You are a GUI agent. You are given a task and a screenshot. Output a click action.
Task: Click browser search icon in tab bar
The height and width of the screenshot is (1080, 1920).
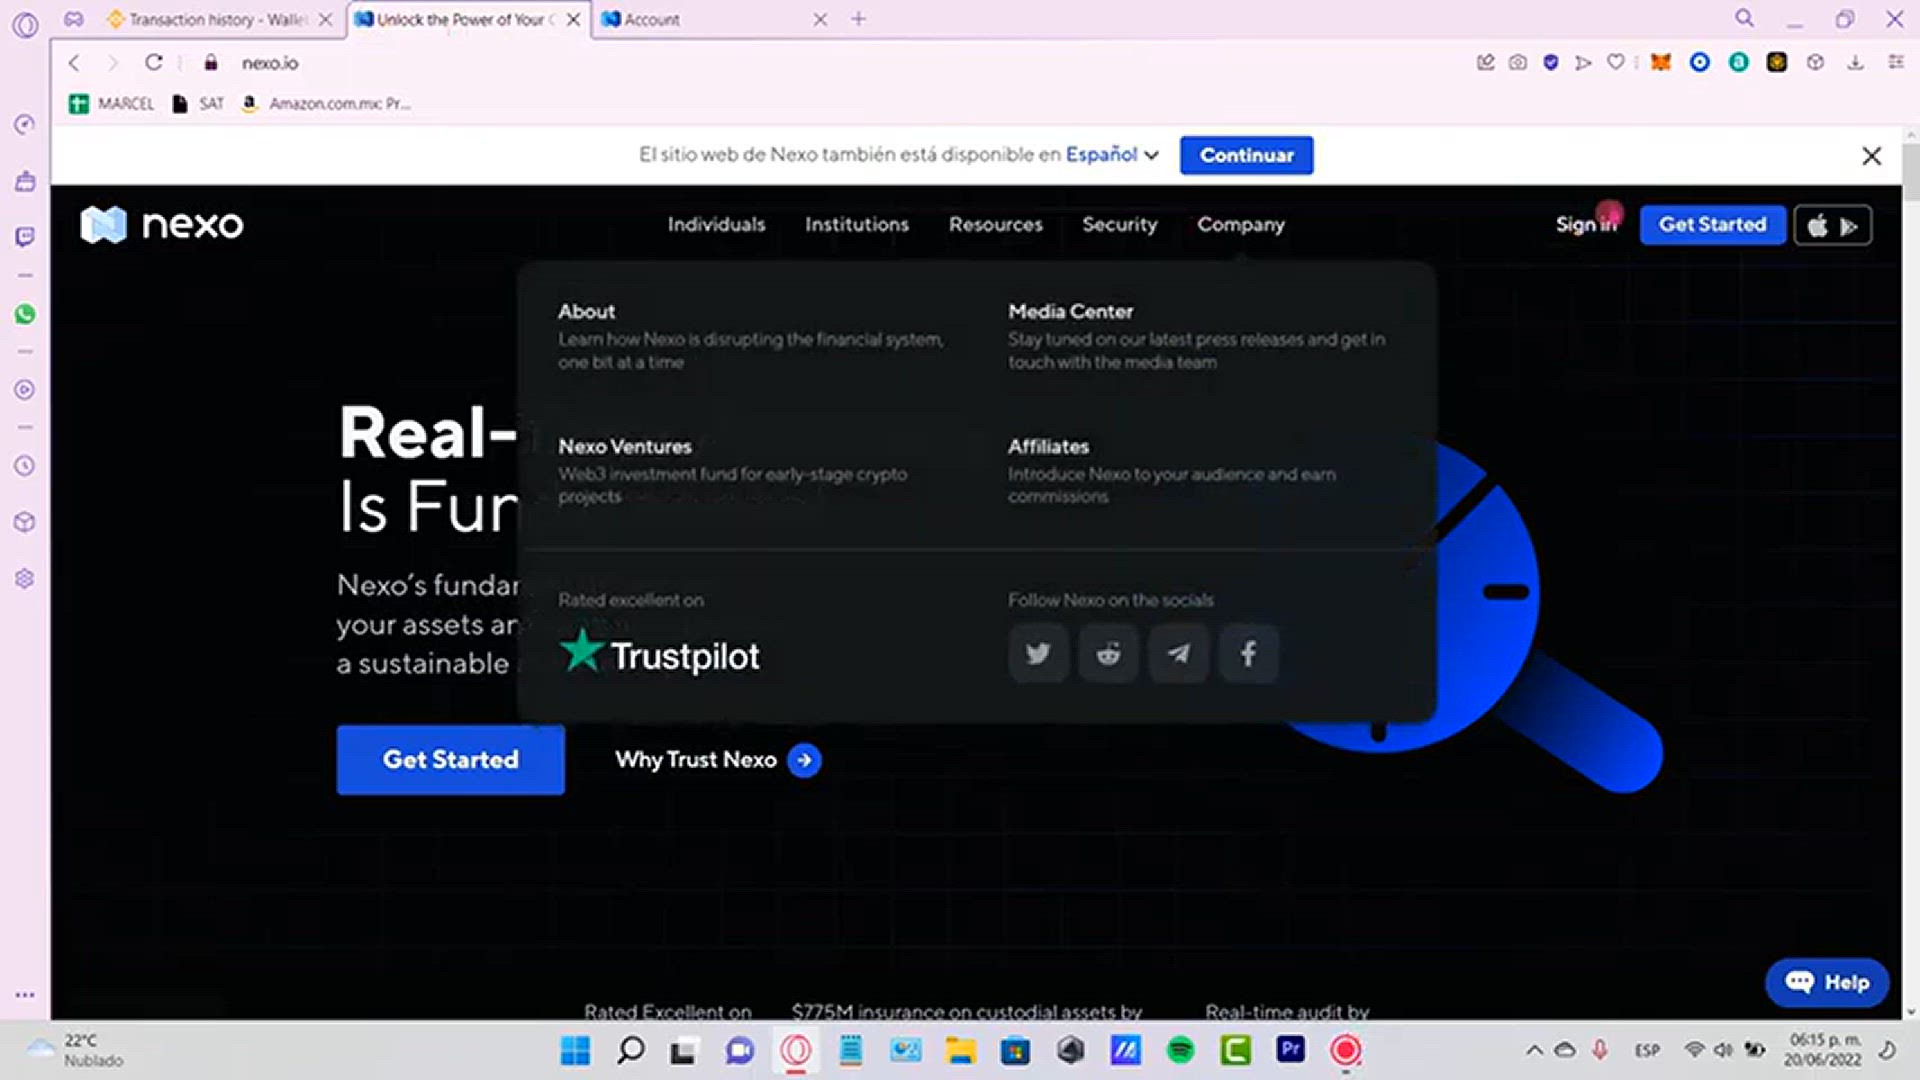1744,19
